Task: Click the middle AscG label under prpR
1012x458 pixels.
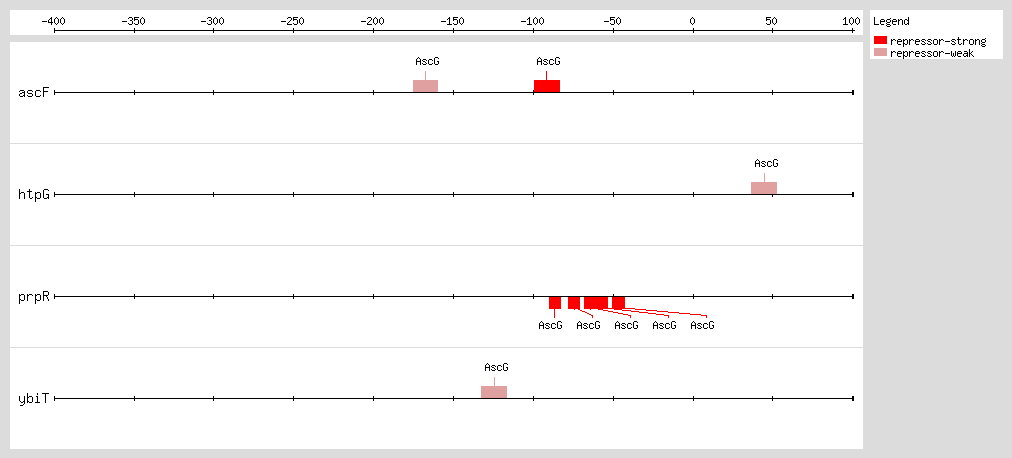Action: (626, 325)
